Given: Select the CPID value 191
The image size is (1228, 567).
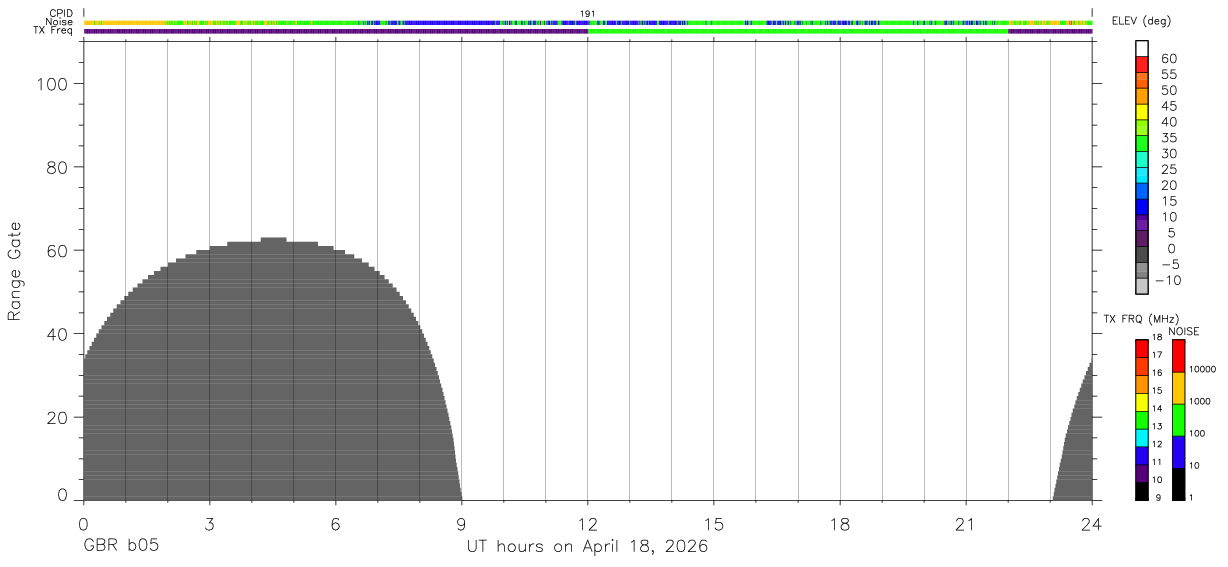Looking at the screenshot, I should (x=587, y=13).
